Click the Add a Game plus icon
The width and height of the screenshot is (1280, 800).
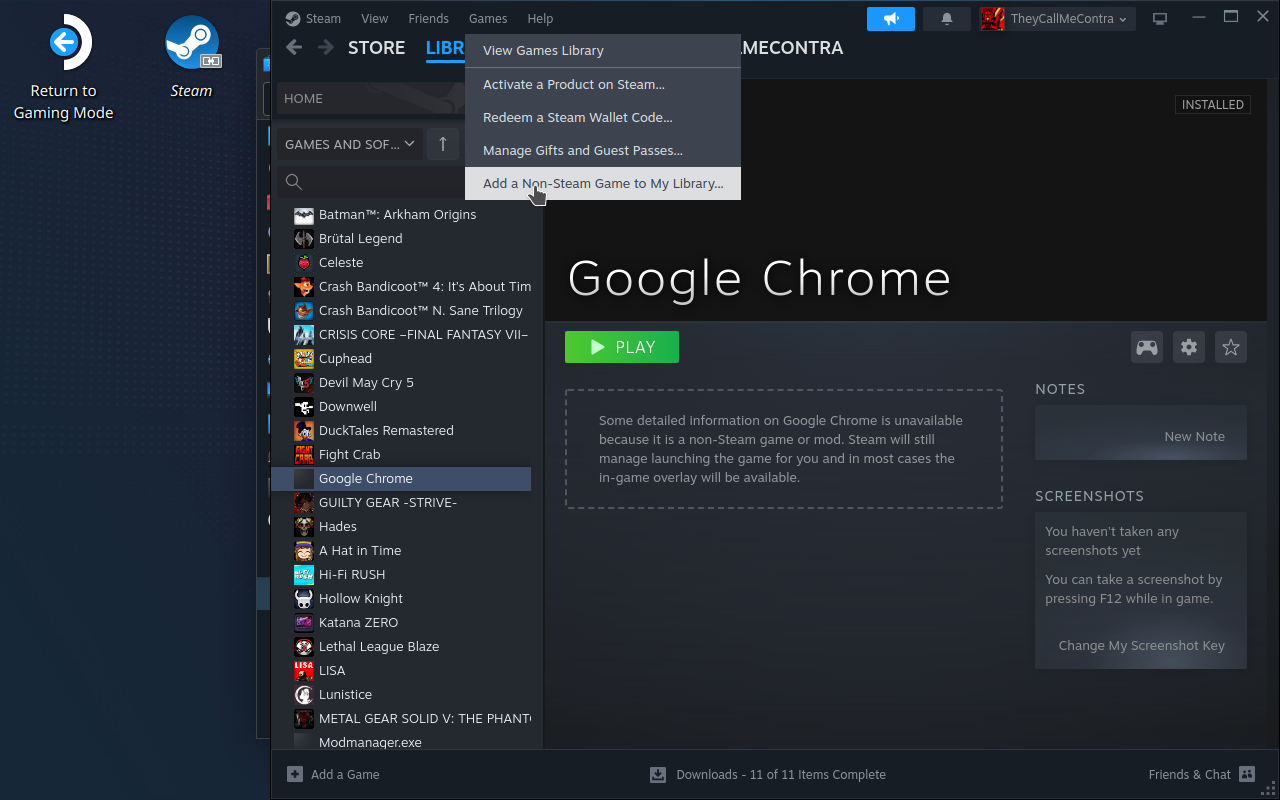295,774
